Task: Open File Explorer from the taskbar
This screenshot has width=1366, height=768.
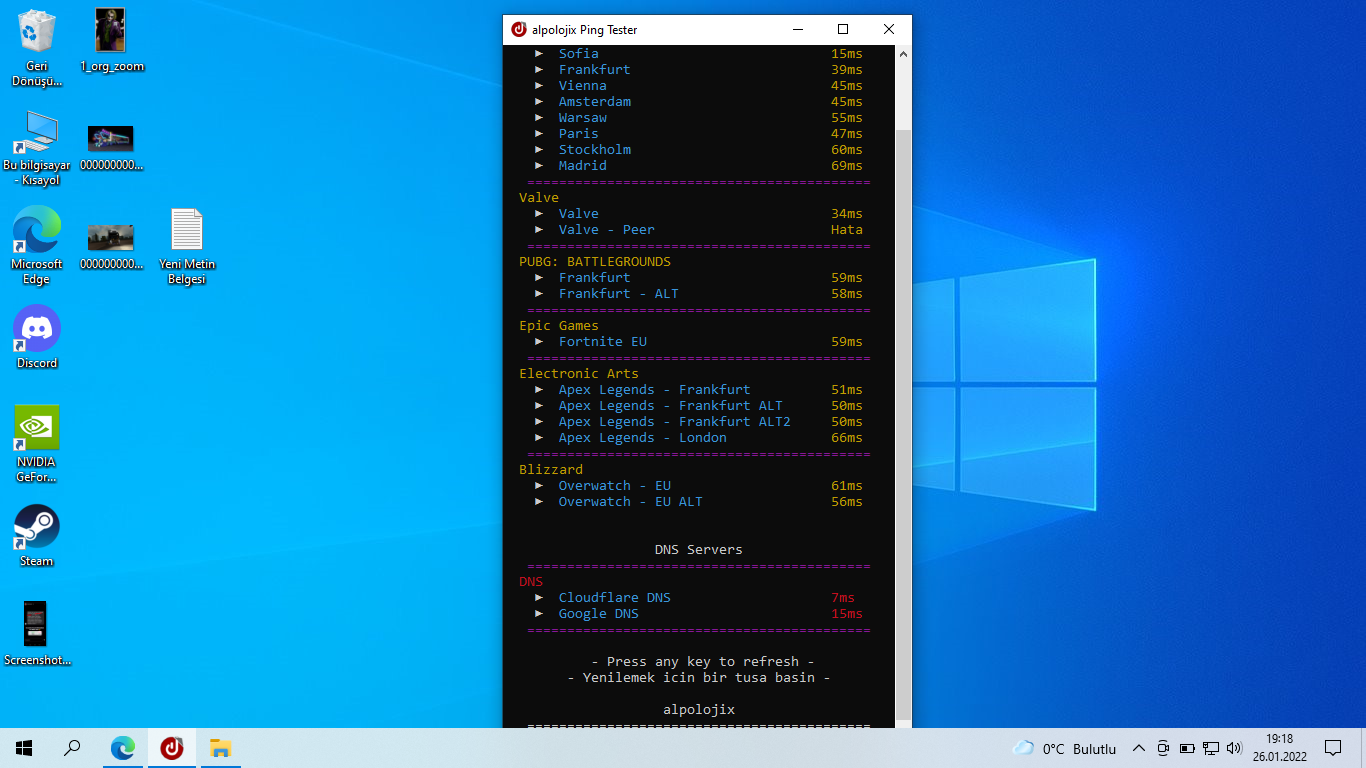Action: pos(220,748)
